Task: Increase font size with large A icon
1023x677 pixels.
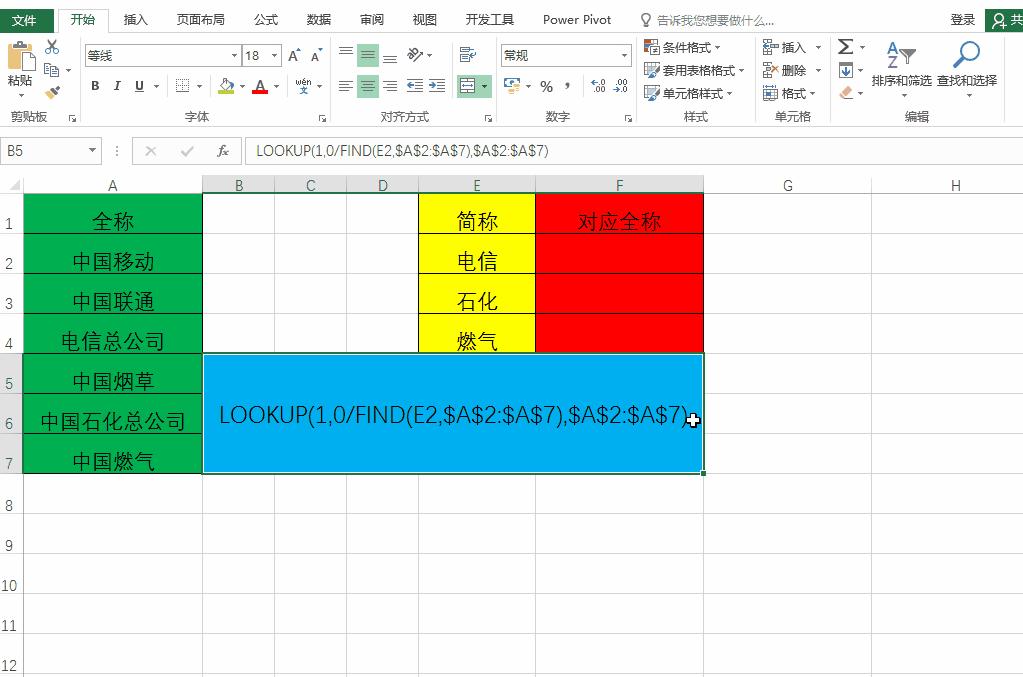Action: [x=295, y=55]
